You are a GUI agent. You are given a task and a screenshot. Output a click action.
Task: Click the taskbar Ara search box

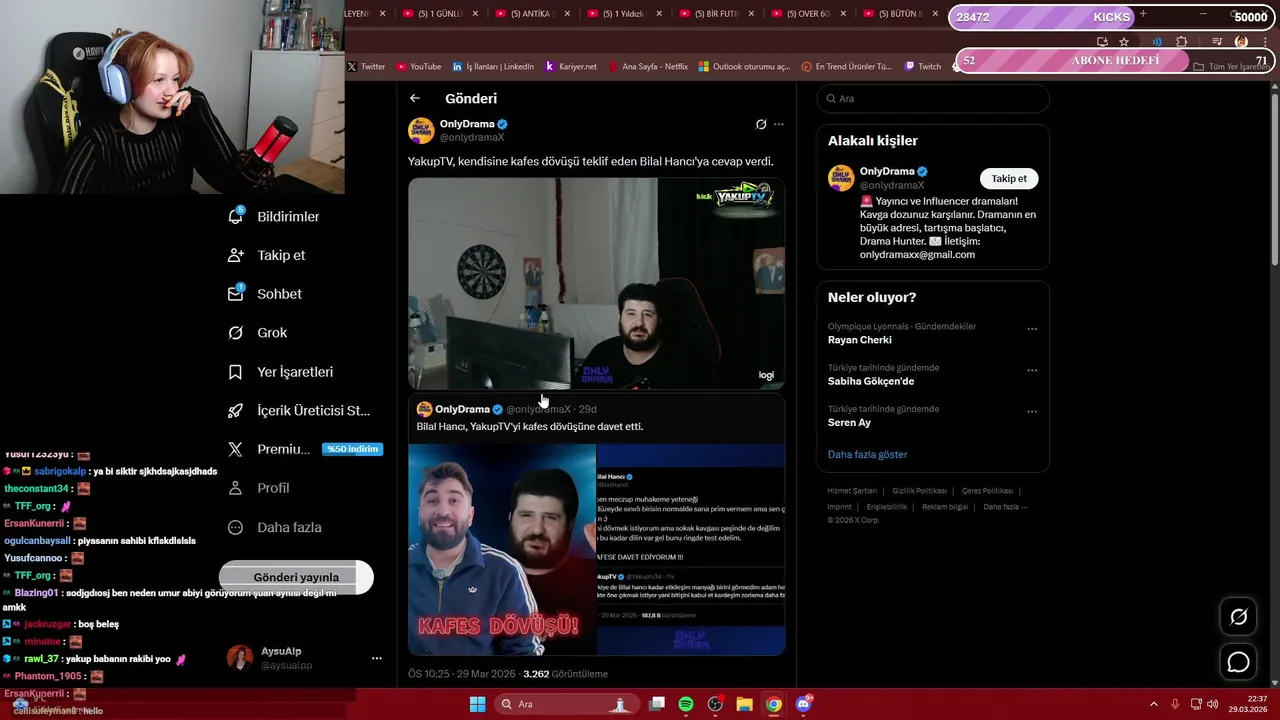566,704
